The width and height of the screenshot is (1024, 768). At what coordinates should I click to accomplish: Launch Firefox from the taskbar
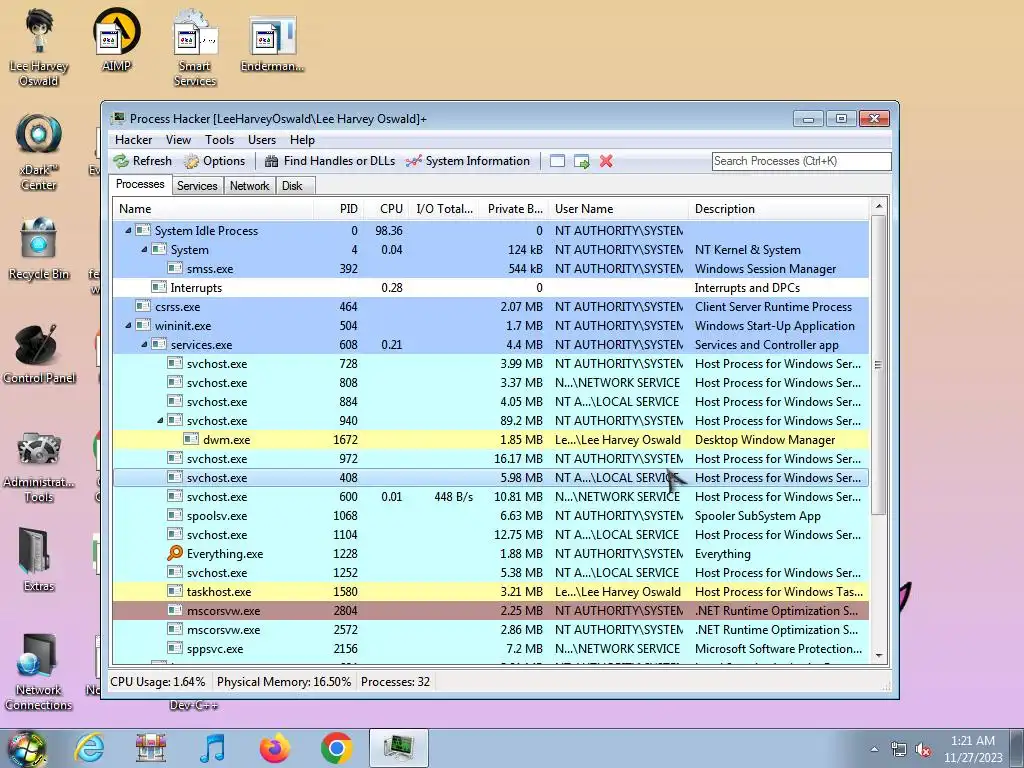274,748
